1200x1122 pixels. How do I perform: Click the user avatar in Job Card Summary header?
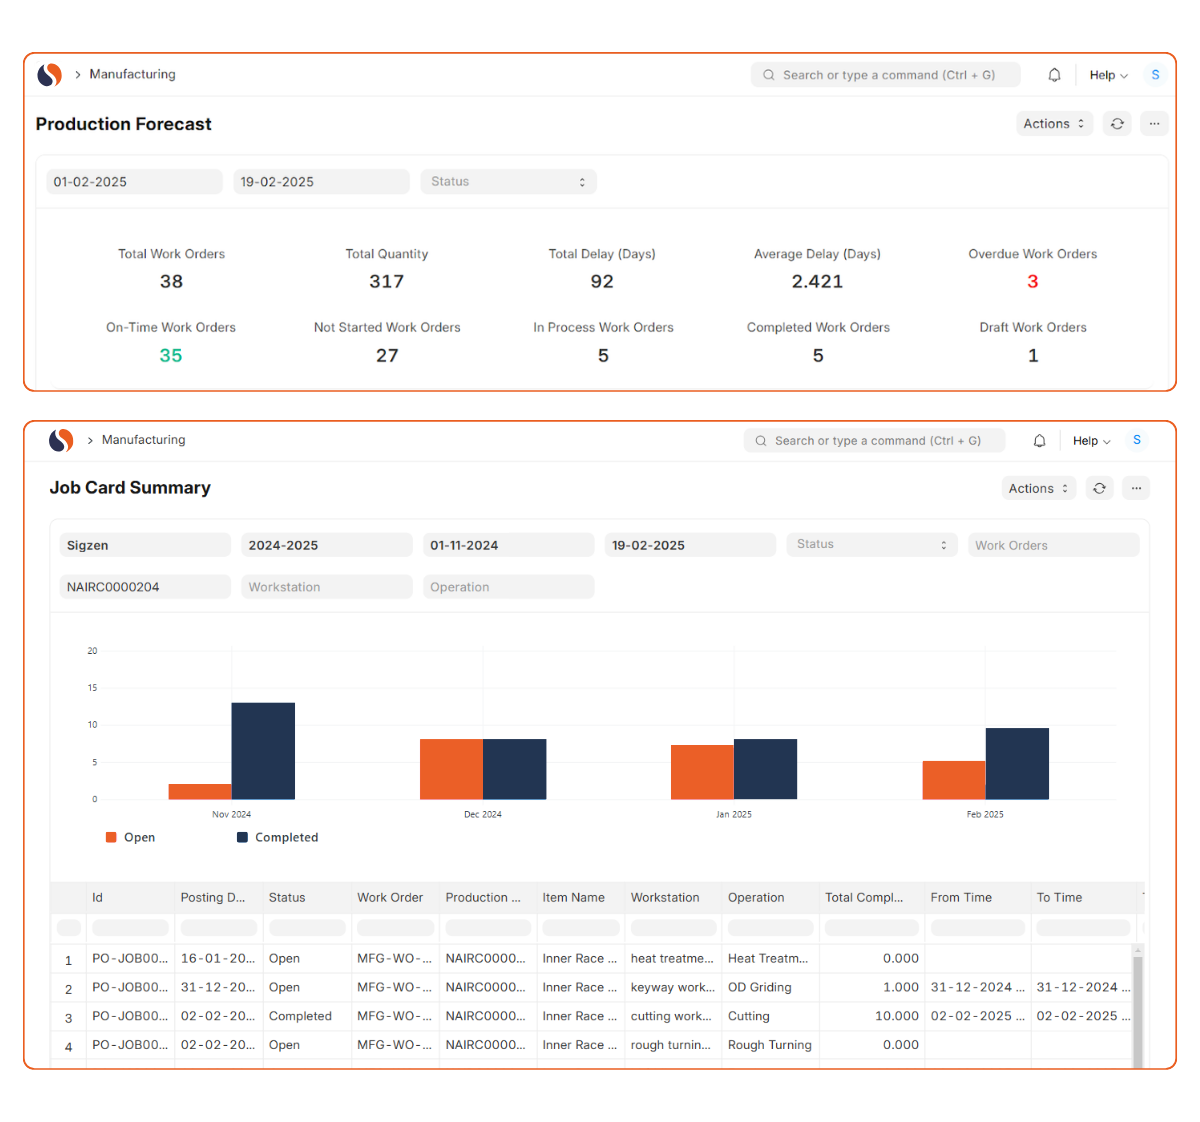tap(1136, 440)
